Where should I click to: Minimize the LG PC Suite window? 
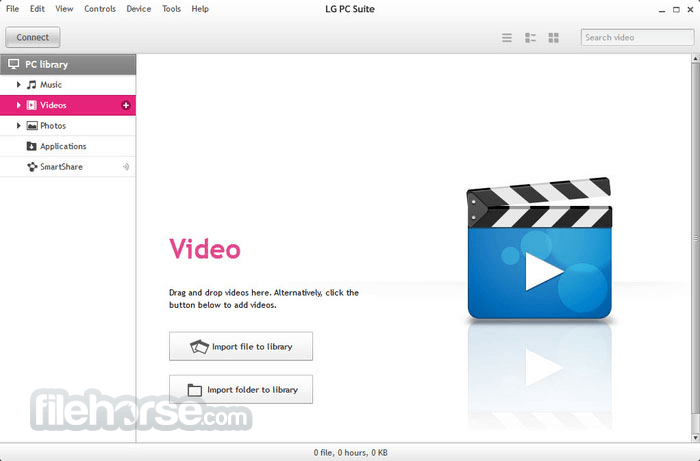tap(662, 9)
